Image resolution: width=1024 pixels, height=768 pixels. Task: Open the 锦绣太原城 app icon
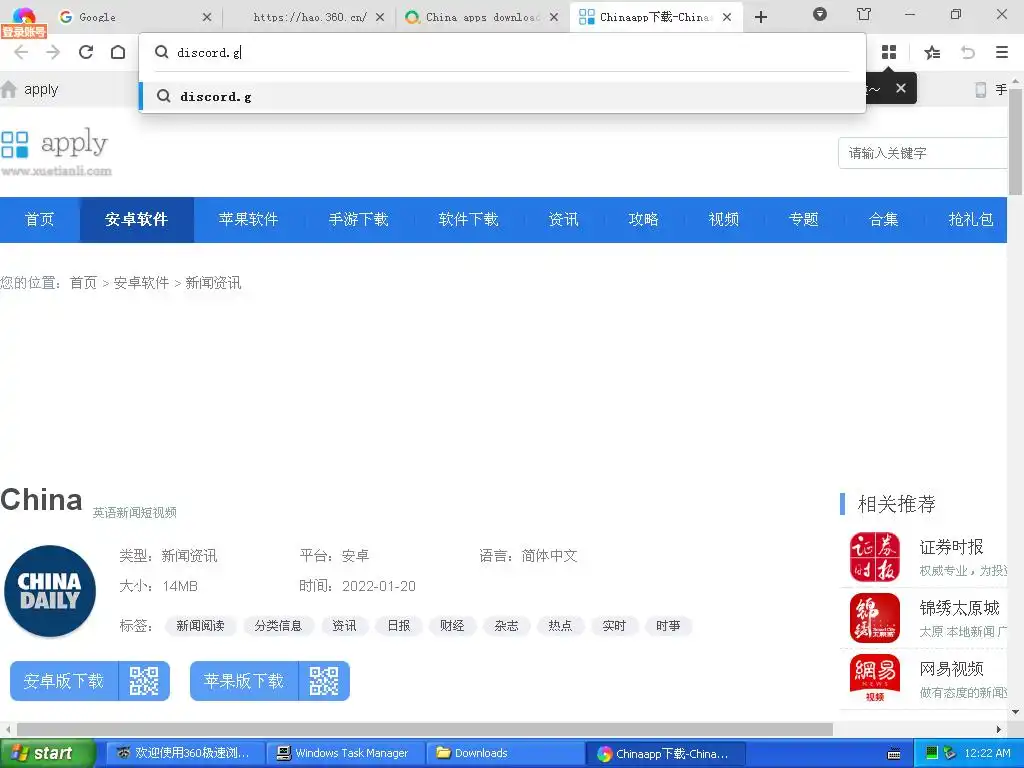tap(874, 618)
